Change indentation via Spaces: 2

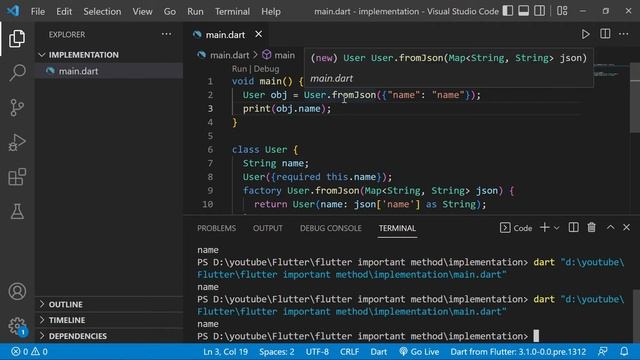[x=277, y=351]
